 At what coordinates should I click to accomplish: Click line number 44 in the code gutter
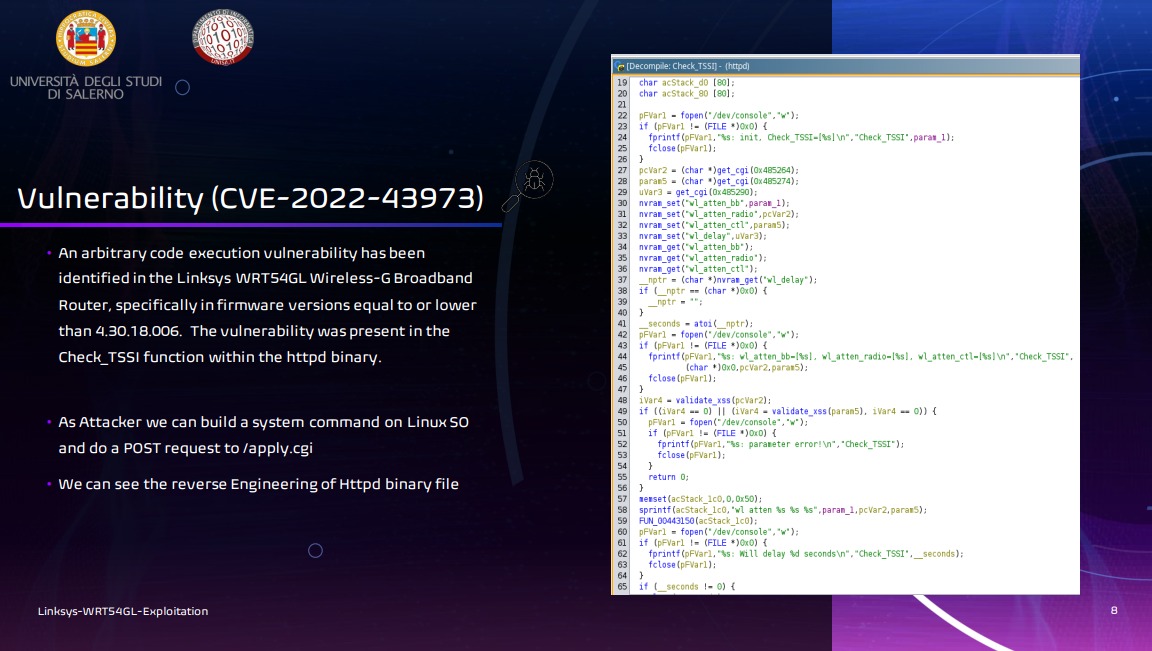(x=622, y=357)
